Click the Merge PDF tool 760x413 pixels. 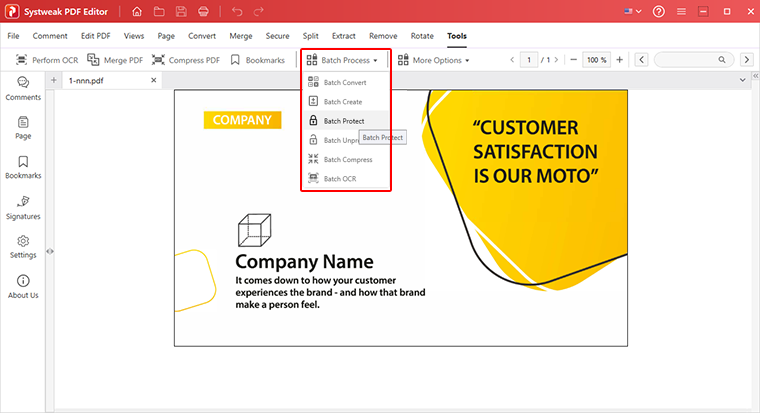click(115, 60)
